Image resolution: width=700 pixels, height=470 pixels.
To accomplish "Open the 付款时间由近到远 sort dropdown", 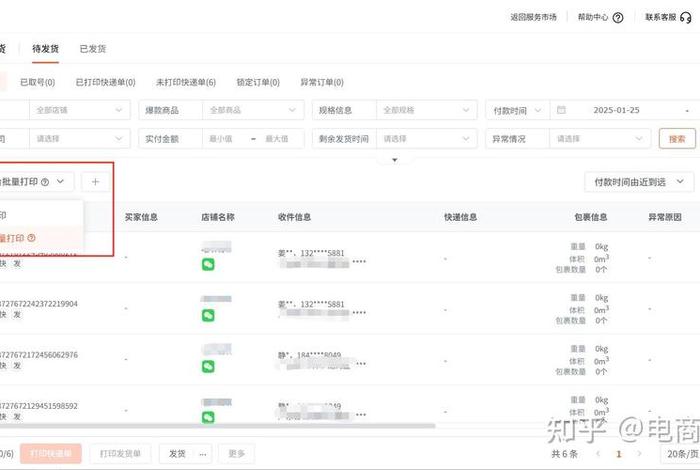I will [x=639, y=182].
